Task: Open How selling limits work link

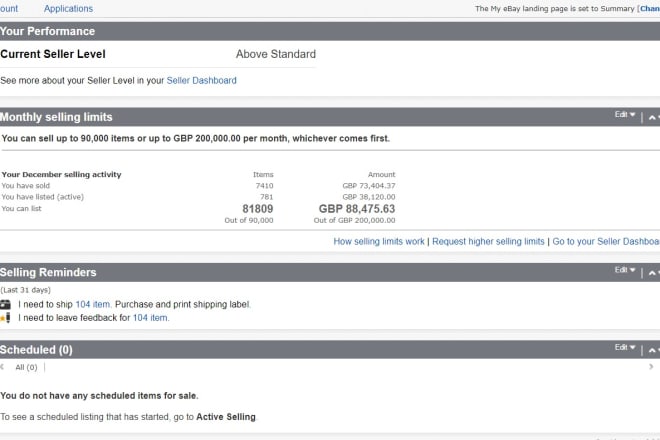Action: coord(379,241)
